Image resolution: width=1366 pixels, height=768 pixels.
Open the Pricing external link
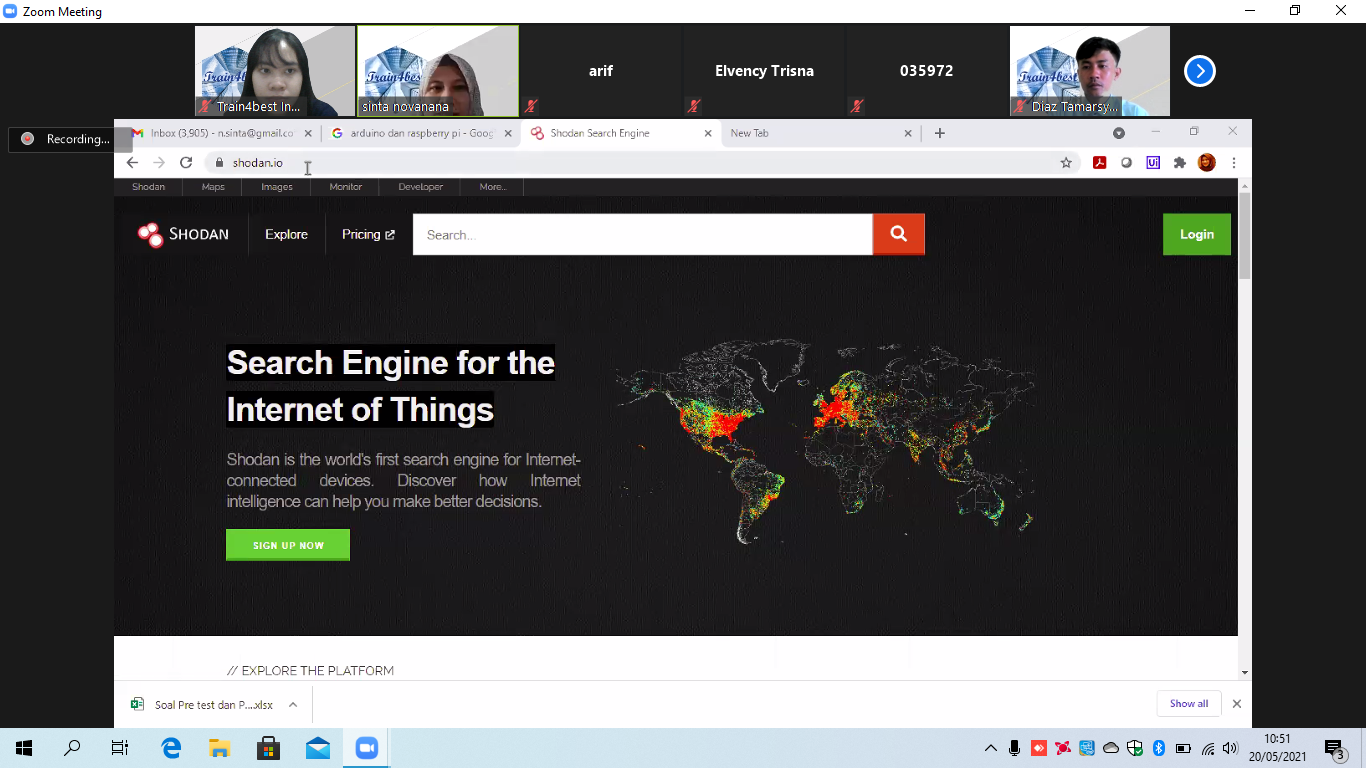pos(368,234)
